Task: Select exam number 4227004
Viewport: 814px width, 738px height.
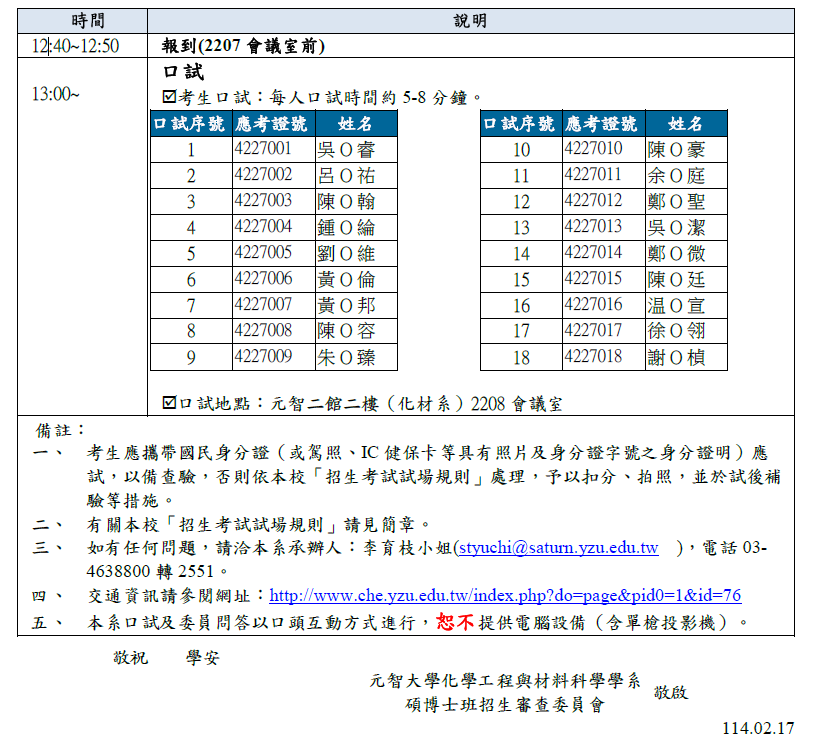Action: [263, 226]
